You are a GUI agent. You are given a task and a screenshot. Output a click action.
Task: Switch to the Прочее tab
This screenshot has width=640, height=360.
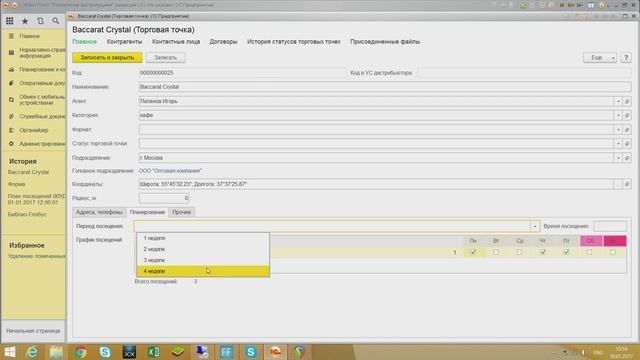pos(182,212)
